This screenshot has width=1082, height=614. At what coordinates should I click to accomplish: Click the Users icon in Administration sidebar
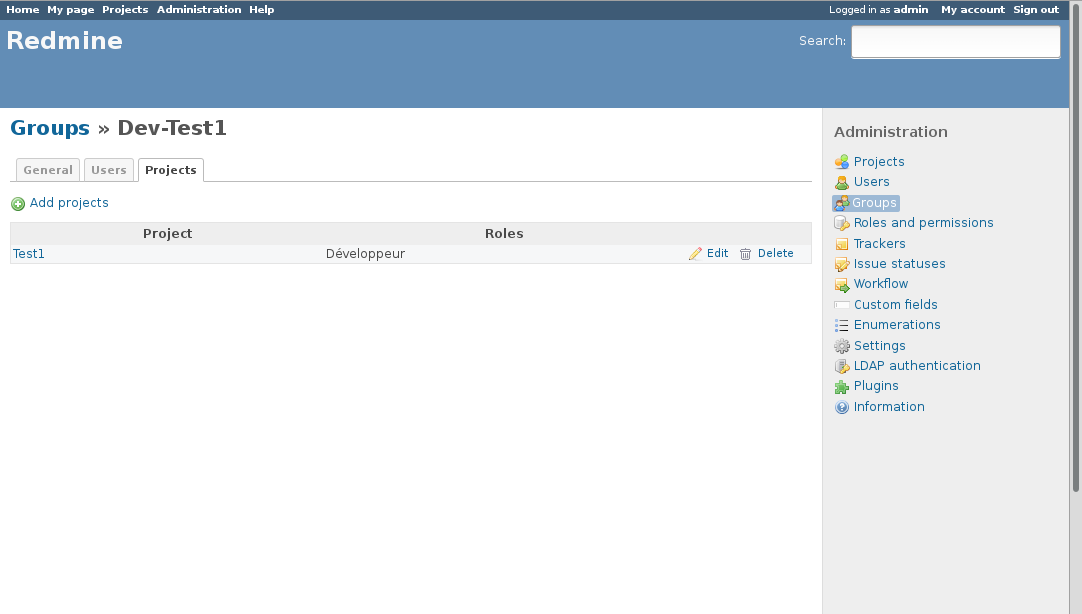[841, 182]
